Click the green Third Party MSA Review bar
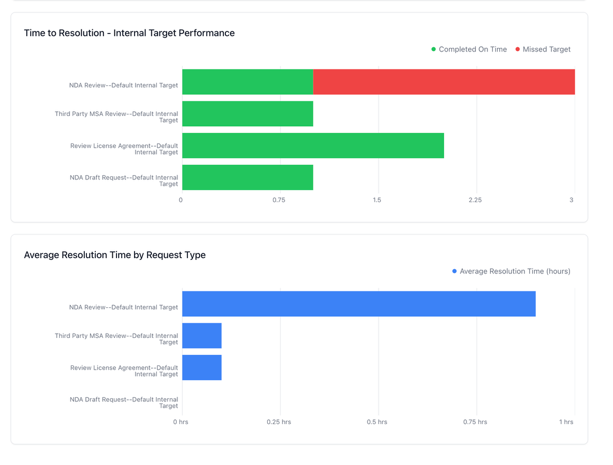 coord(247,114)
